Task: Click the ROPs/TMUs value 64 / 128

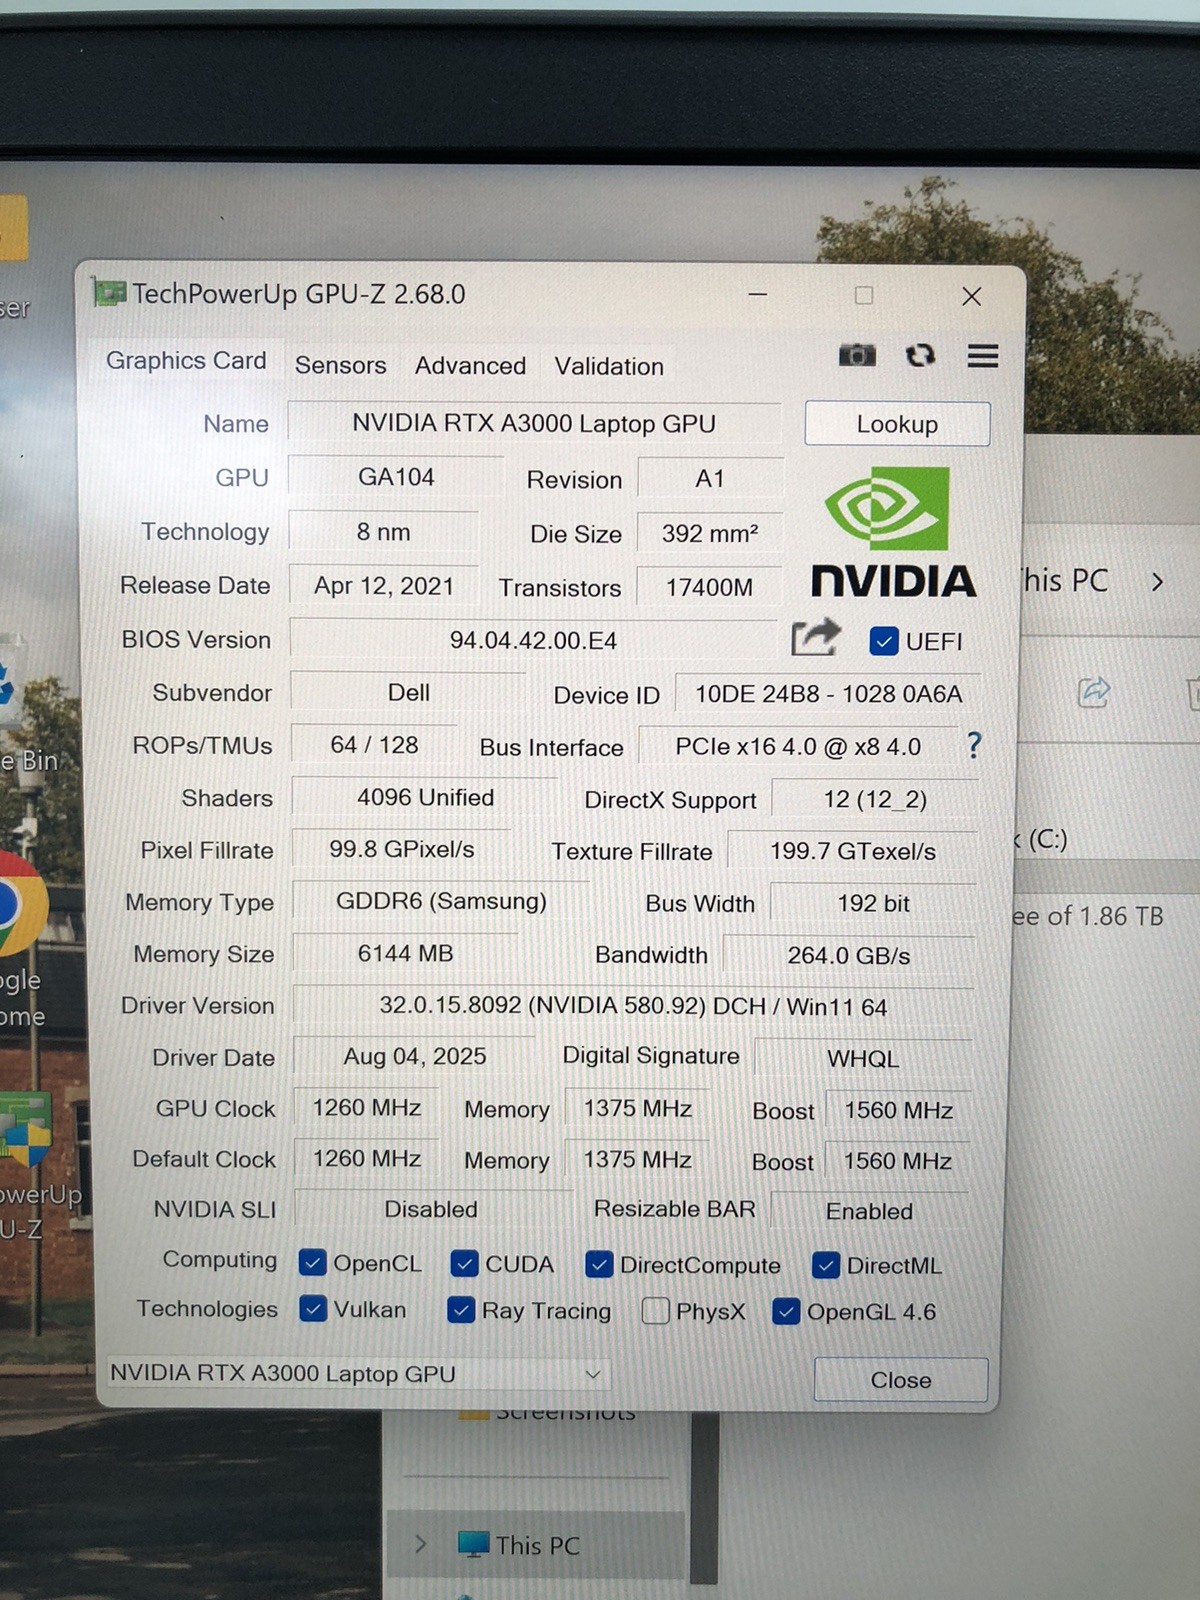Action: click(x=374, y=745)
